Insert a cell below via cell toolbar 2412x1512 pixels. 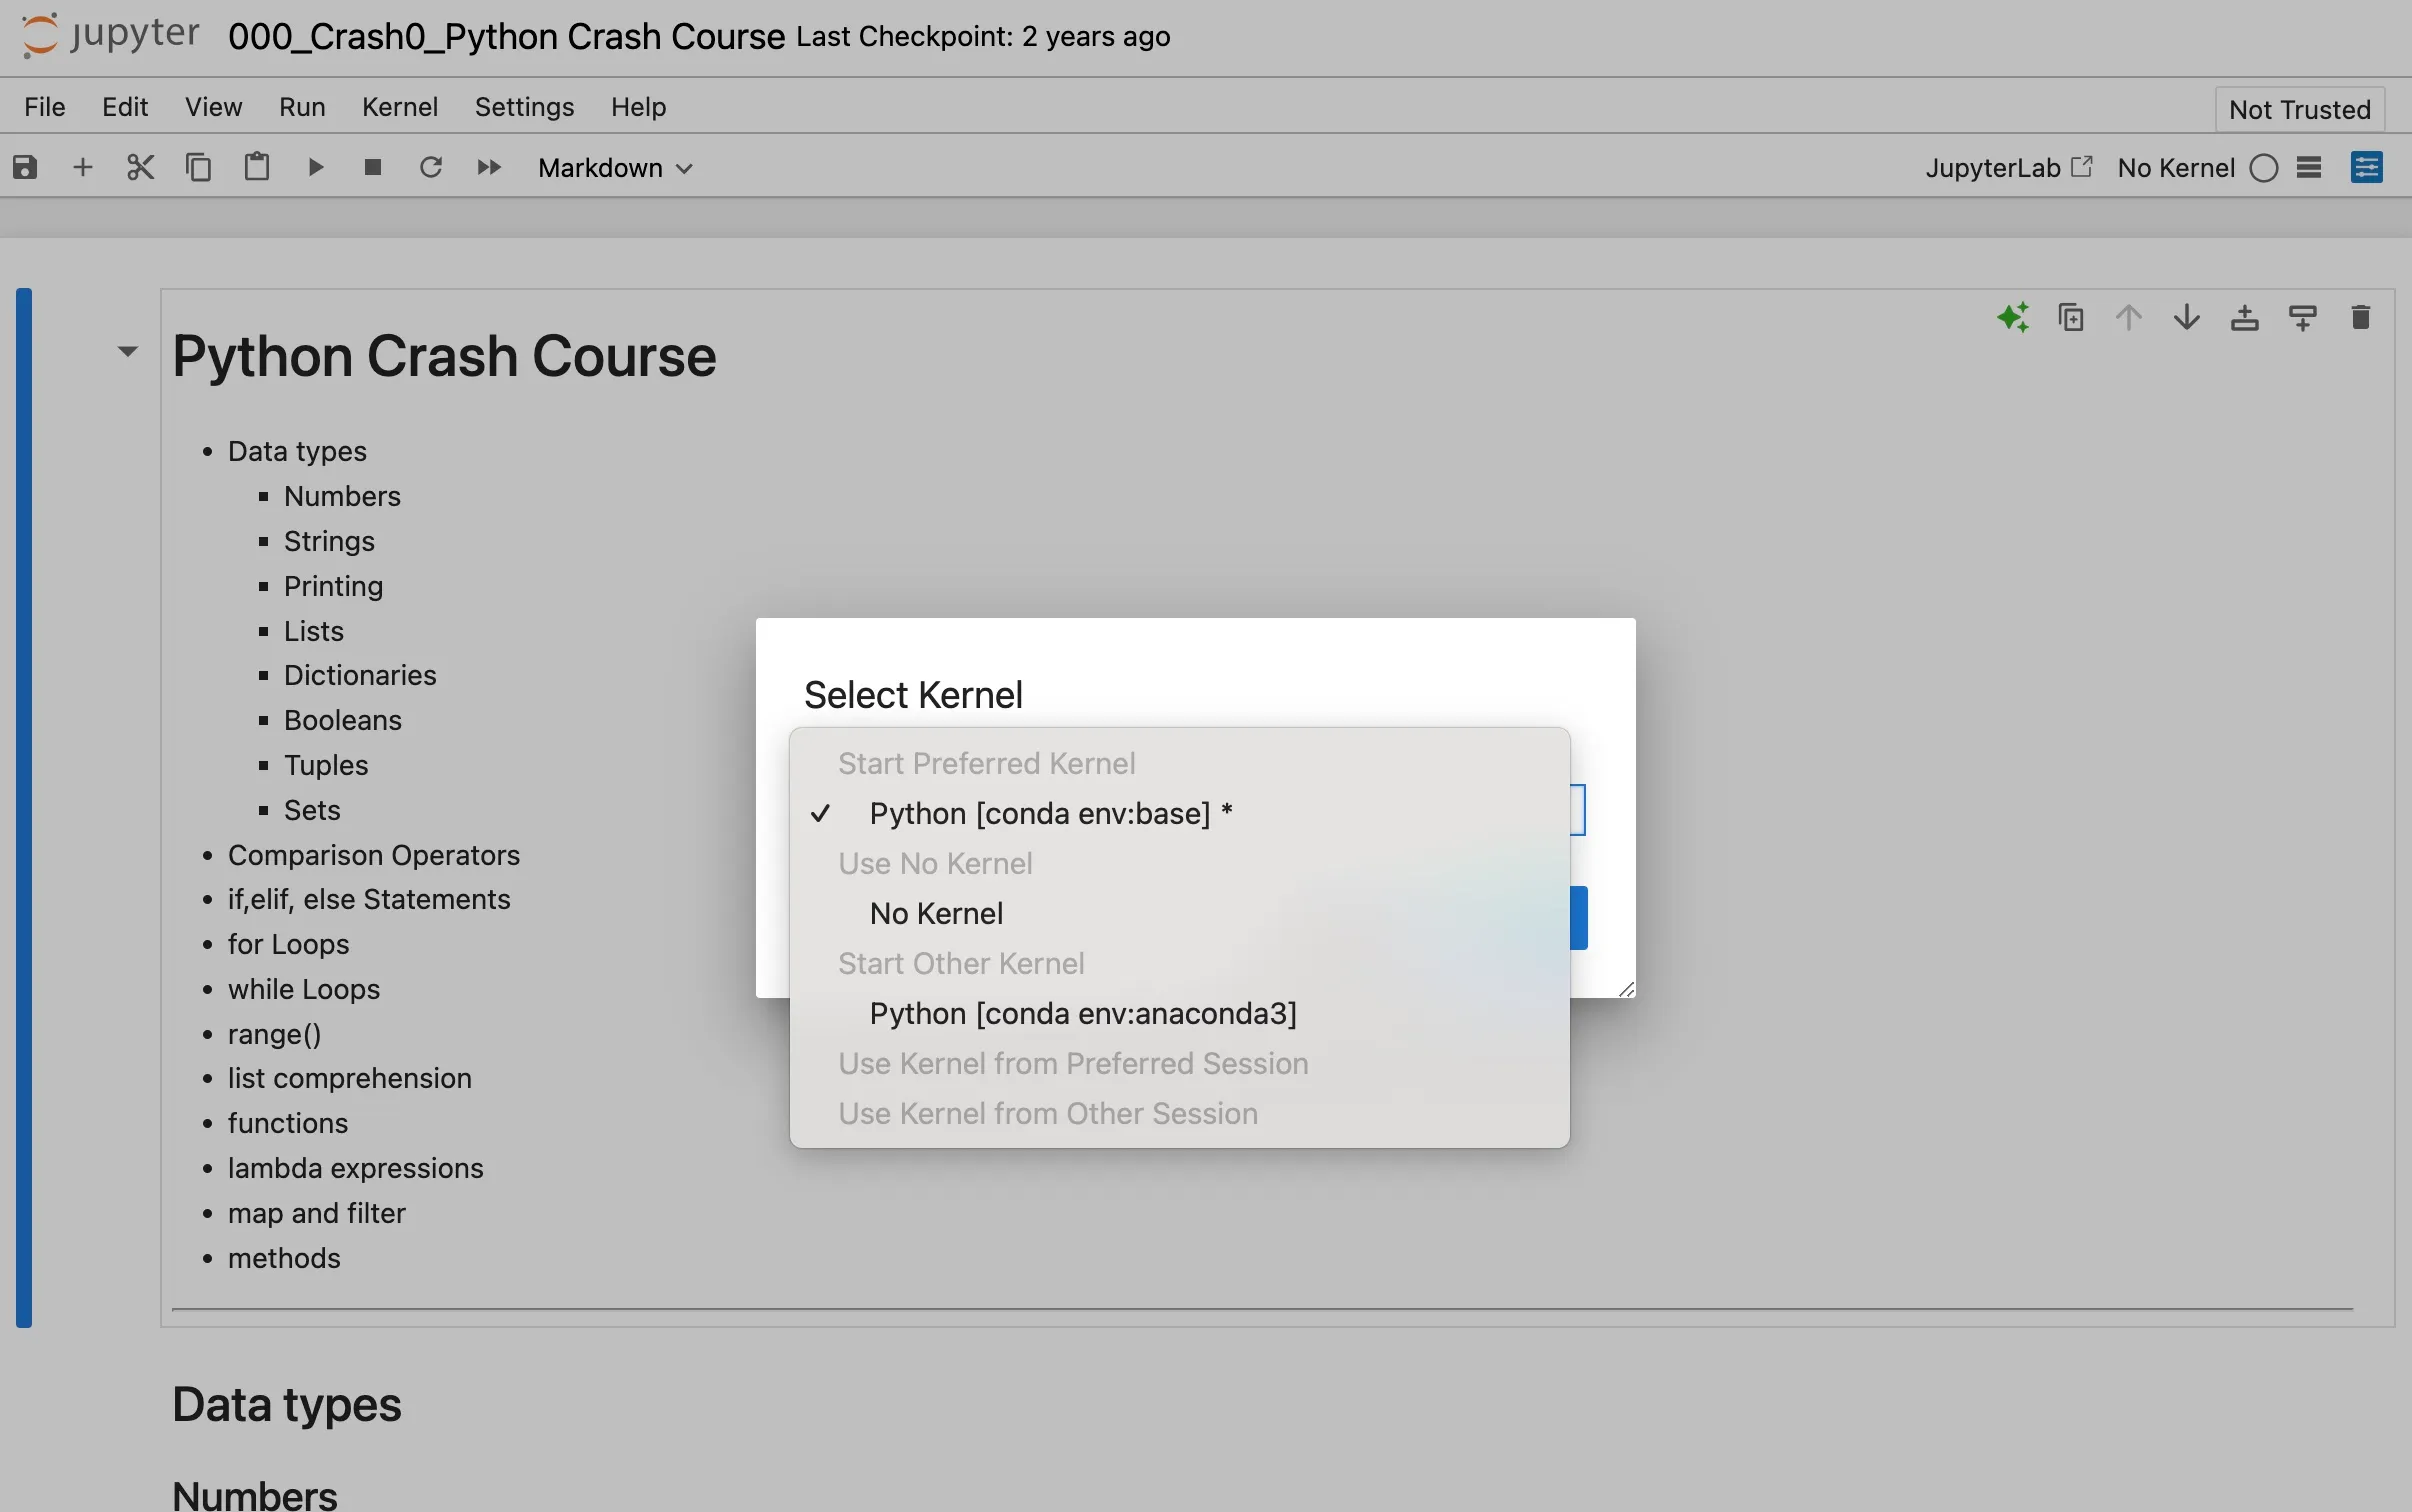click(2303, 318)
